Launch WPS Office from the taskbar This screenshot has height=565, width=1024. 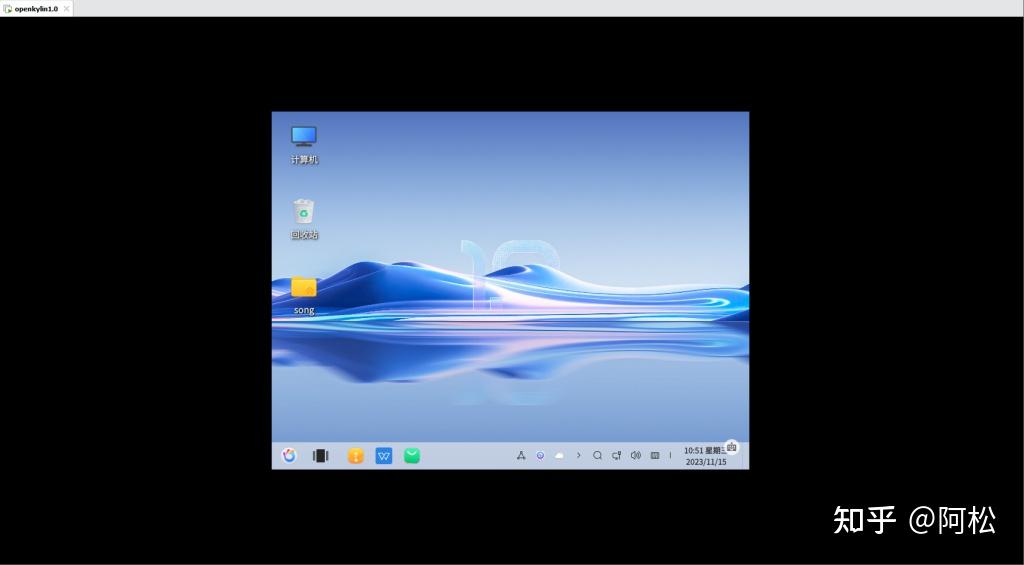(x=384, y=456)
